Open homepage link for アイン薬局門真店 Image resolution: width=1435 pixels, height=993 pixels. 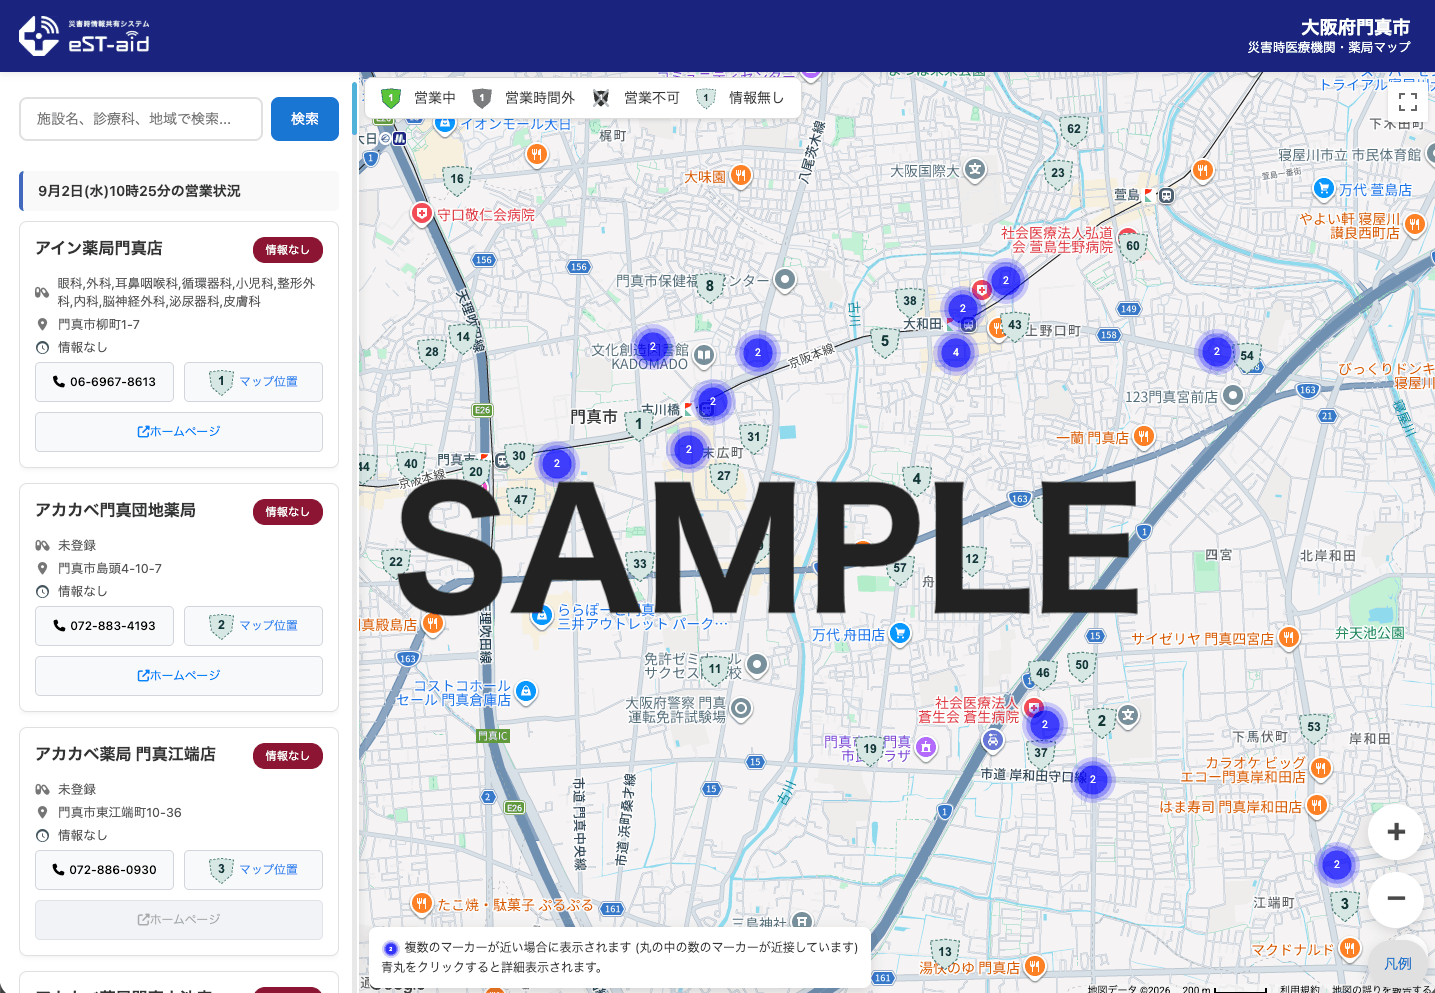coord(179,432)
